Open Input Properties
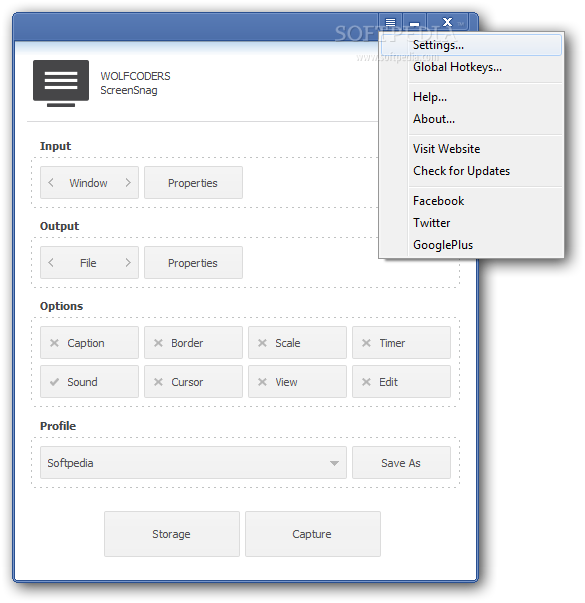585x603 pixels. tap(193, 183)
